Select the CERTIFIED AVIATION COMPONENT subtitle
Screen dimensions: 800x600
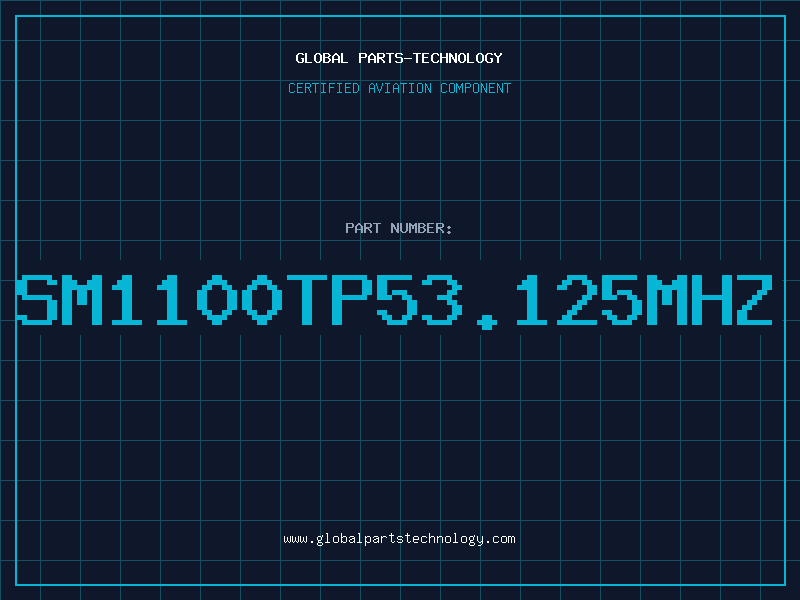pos(399,88)
